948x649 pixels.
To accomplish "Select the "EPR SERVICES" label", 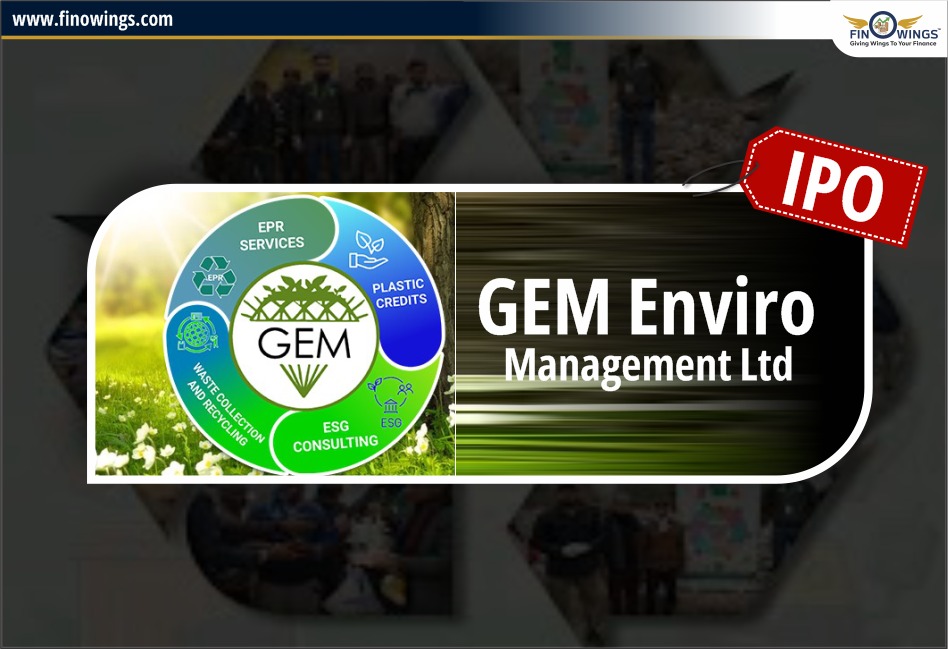I will point(271,235).
